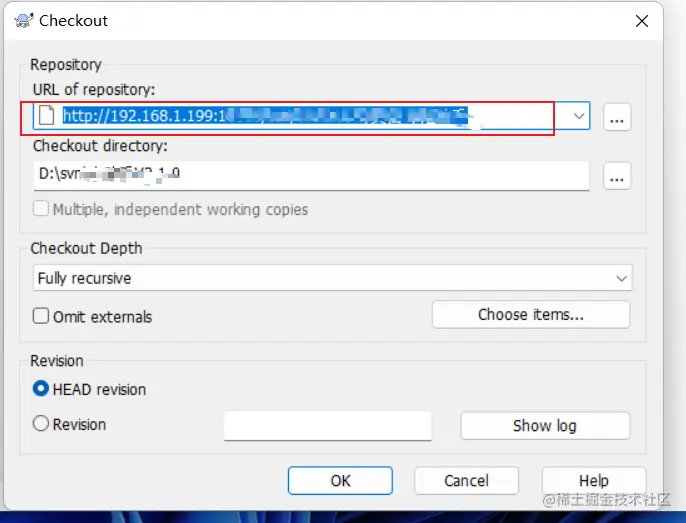Viewport: 686px width, 523px height.
Task: Expand the URL of repository dropdown
Action: 579,116
